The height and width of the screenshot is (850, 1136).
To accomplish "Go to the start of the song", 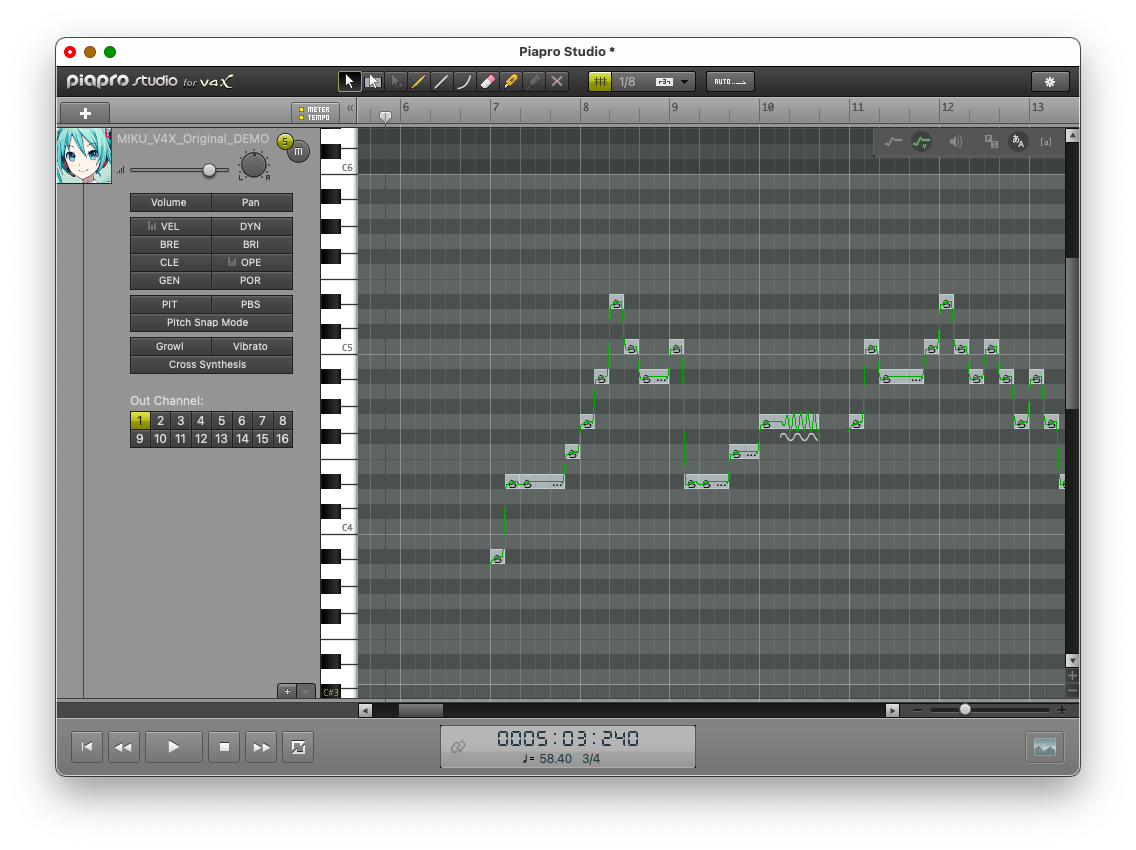I will coord(87,748).
